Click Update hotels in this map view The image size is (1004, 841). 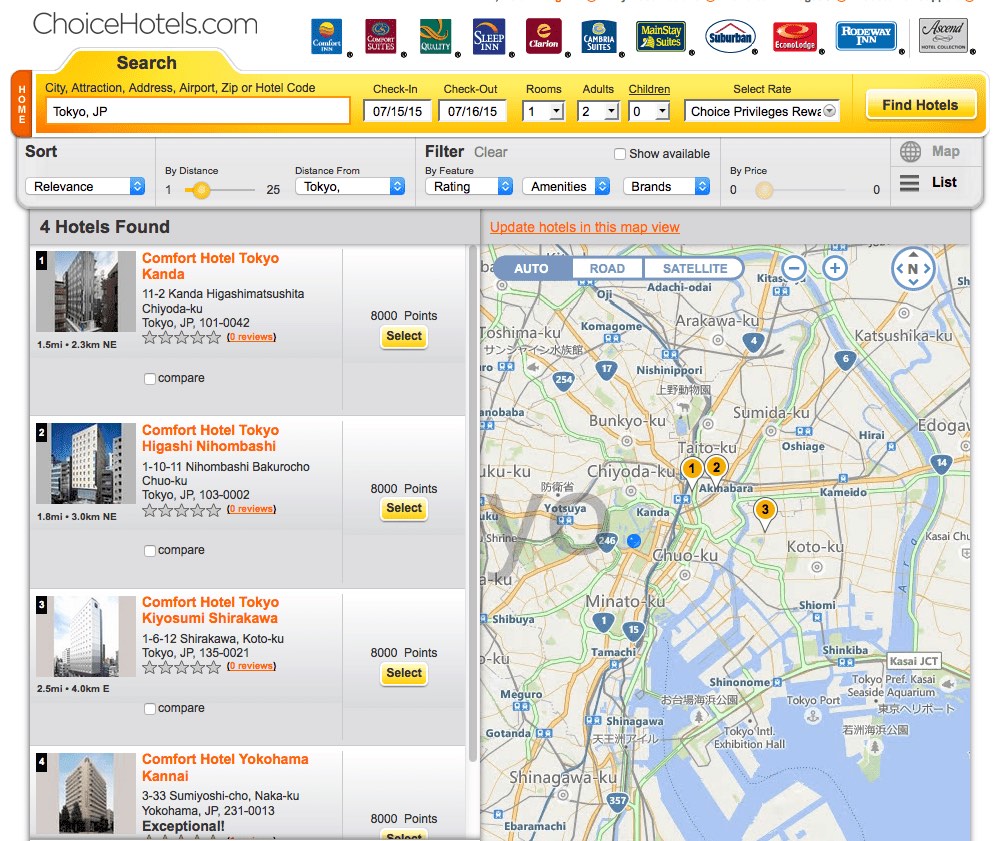pyautogui.click(x=585, y=227)
